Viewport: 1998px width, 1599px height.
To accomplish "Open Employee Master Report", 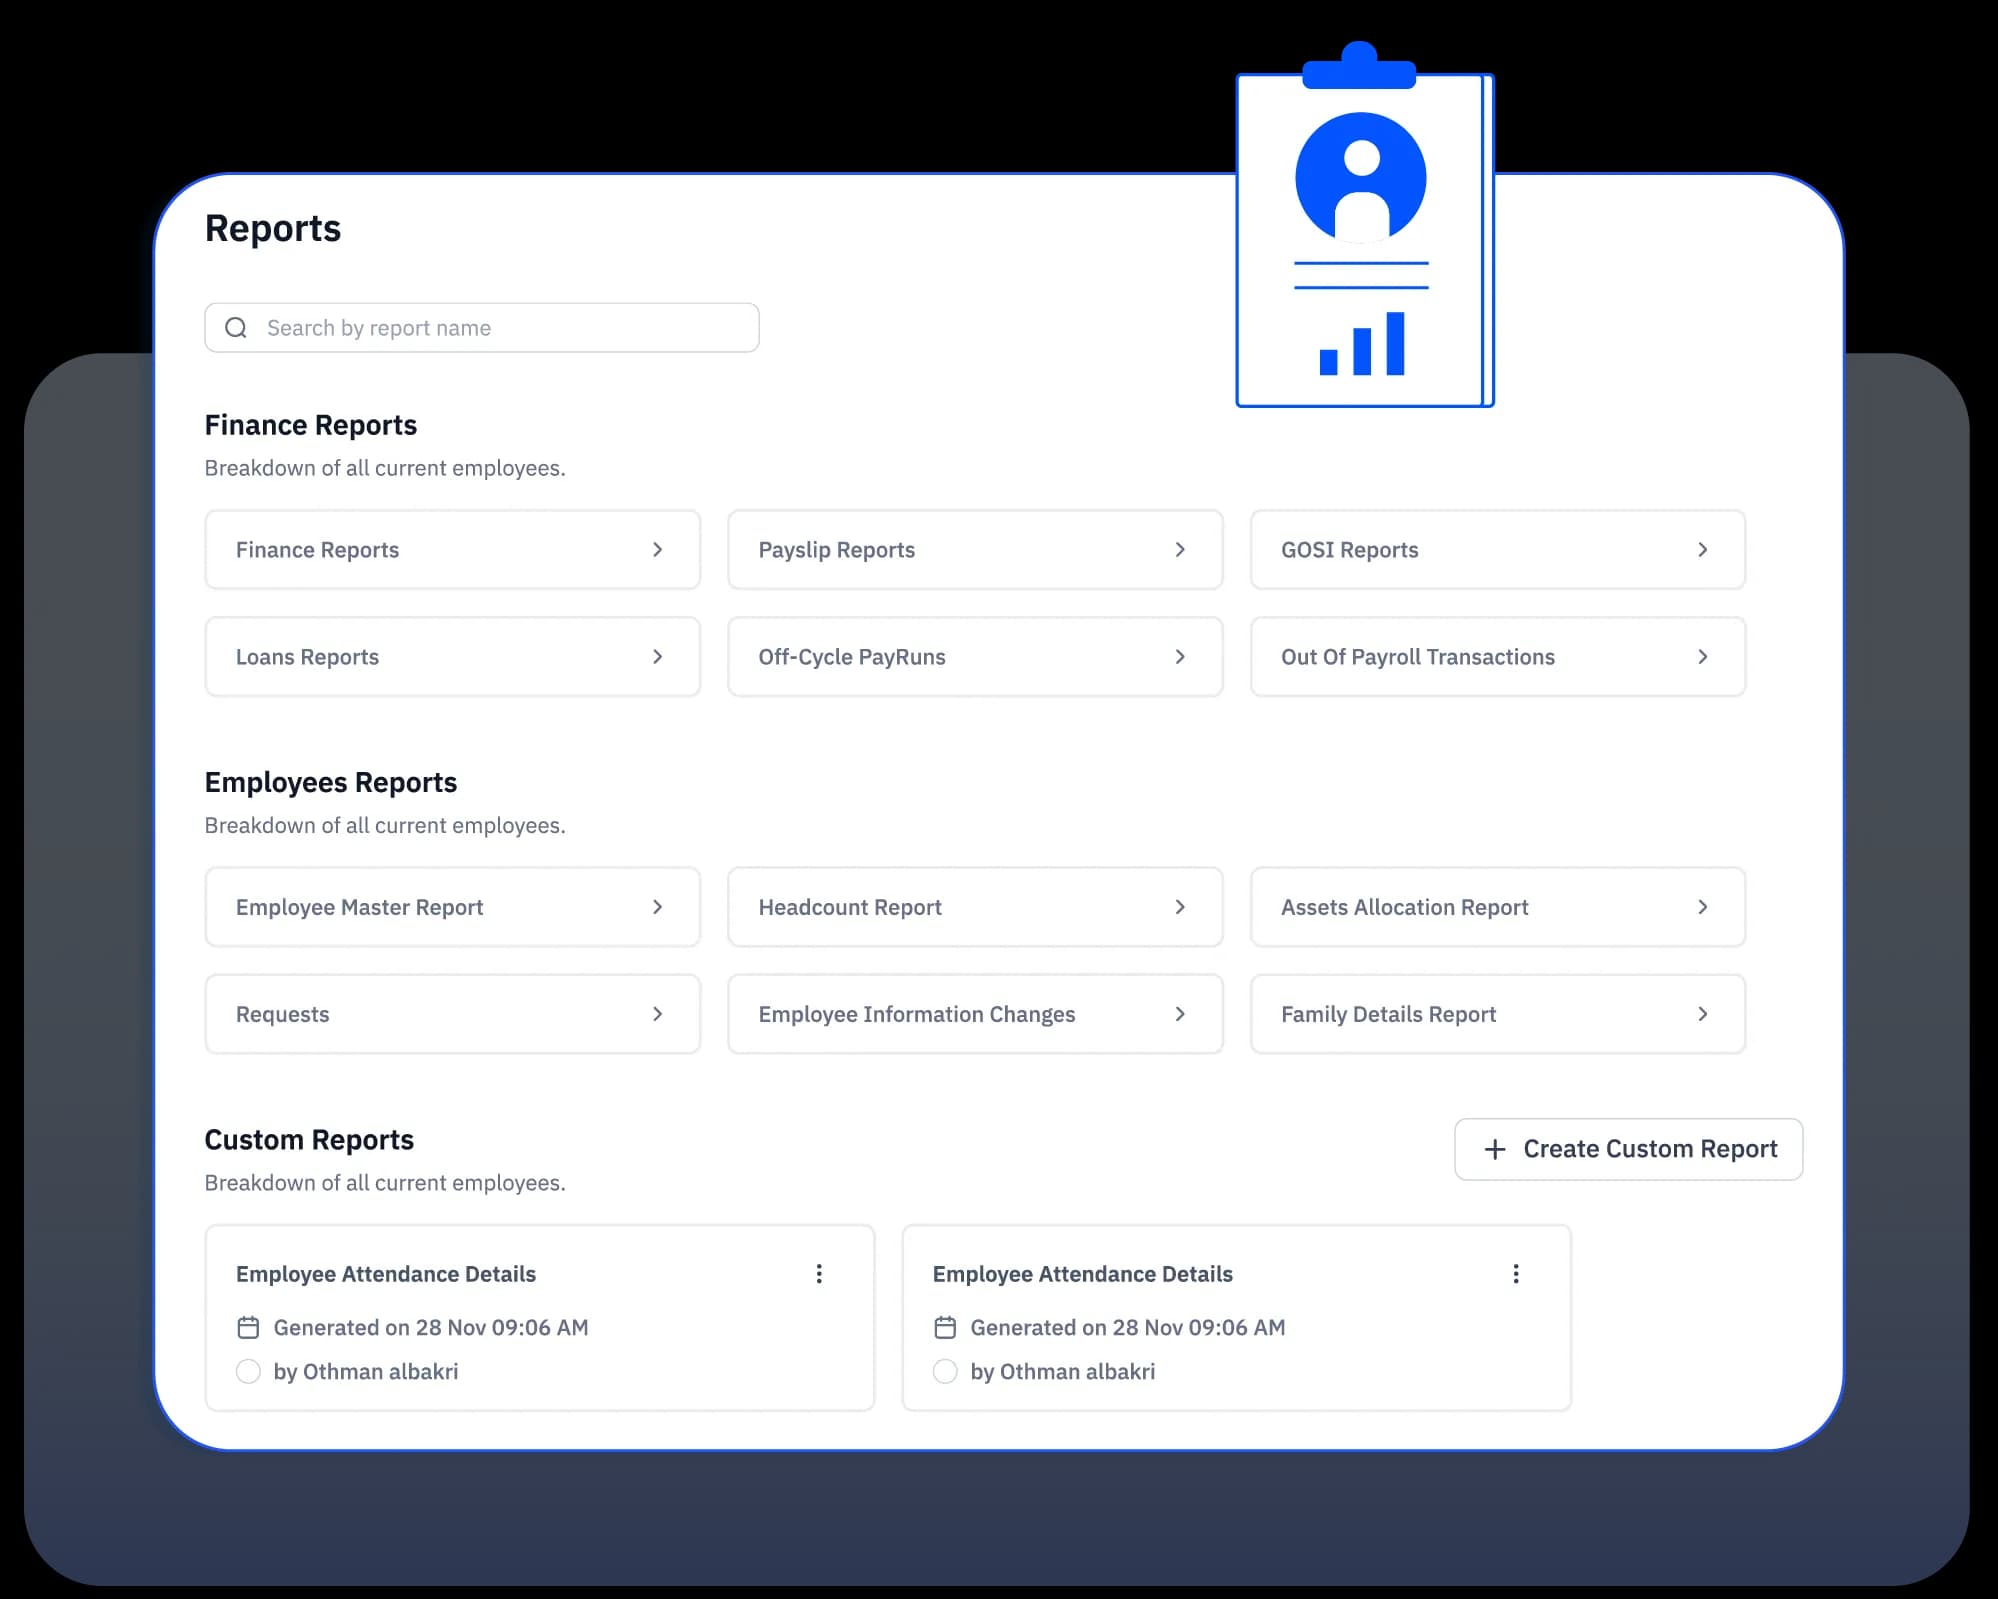I will [452, 906].
